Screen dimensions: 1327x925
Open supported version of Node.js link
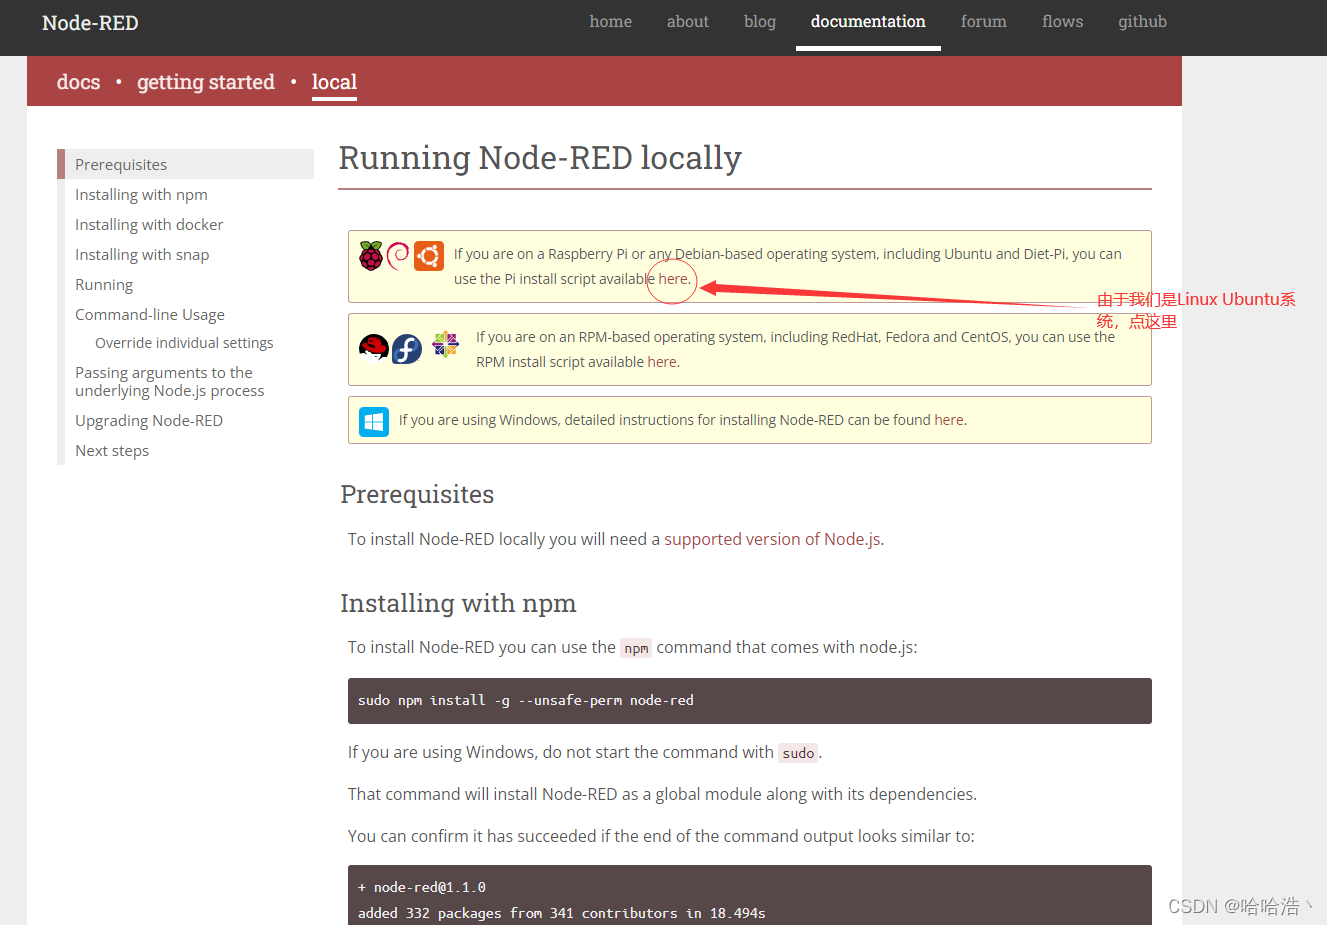coord(772,539)
